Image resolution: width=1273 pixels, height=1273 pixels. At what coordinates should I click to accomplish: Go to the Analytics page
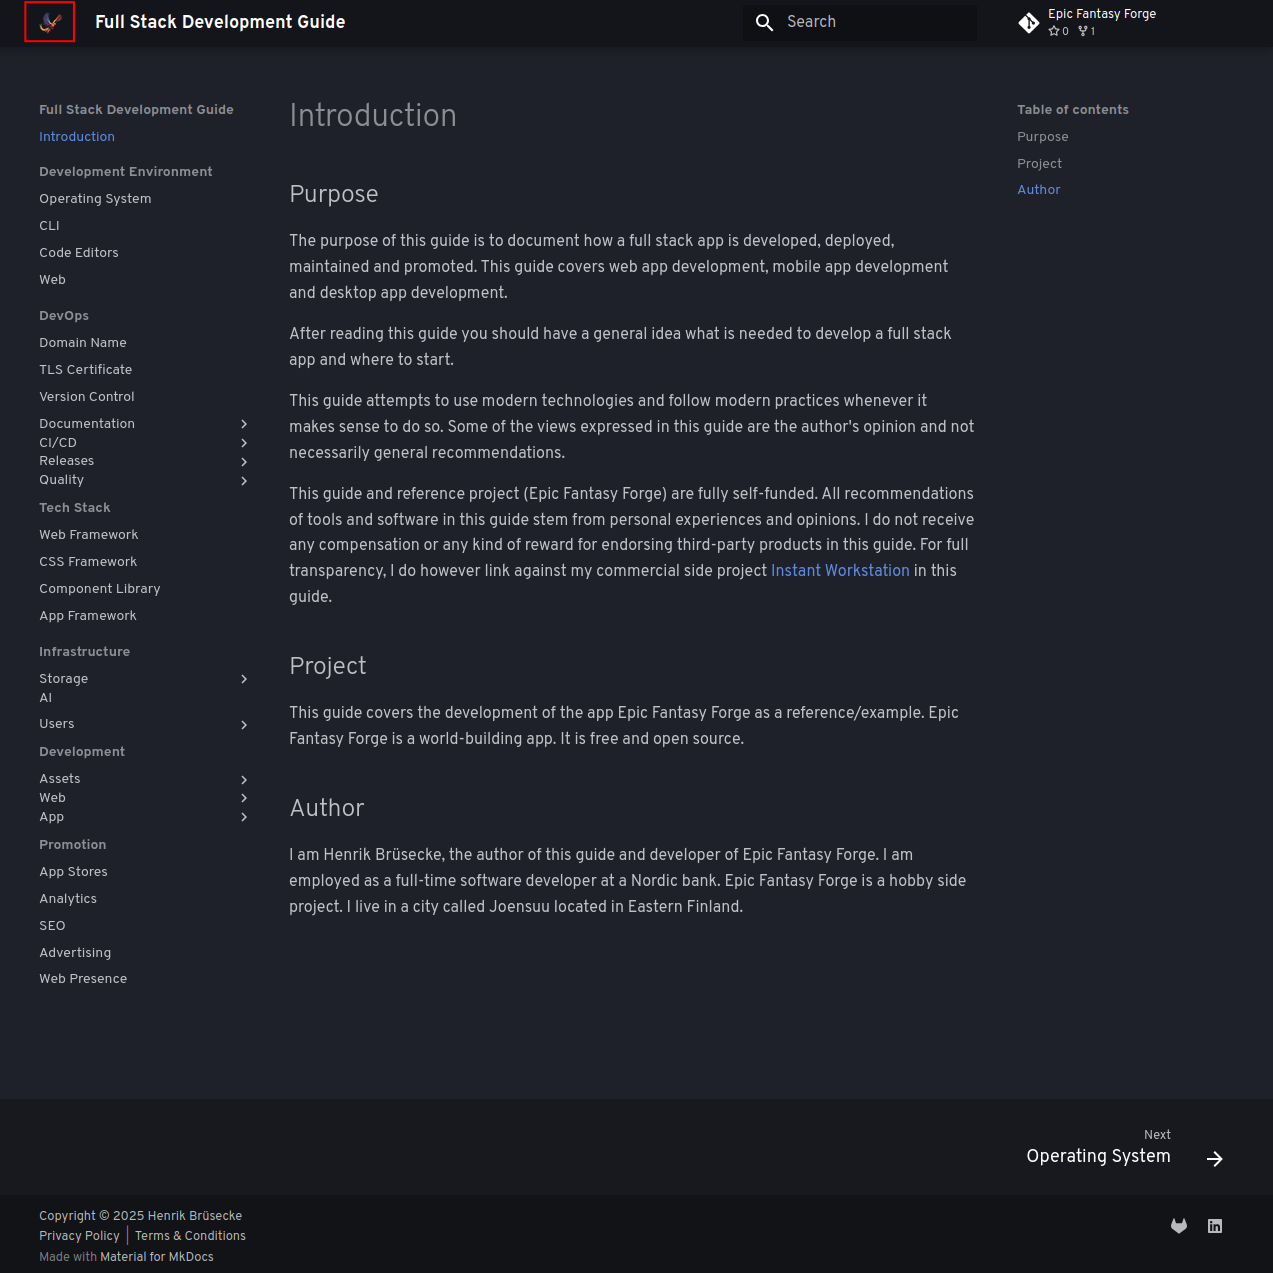[x=68, y=899]
